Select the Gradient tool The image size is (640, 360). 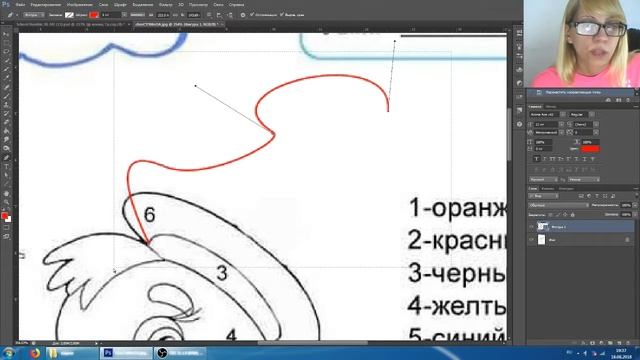(x=7, y=131)
